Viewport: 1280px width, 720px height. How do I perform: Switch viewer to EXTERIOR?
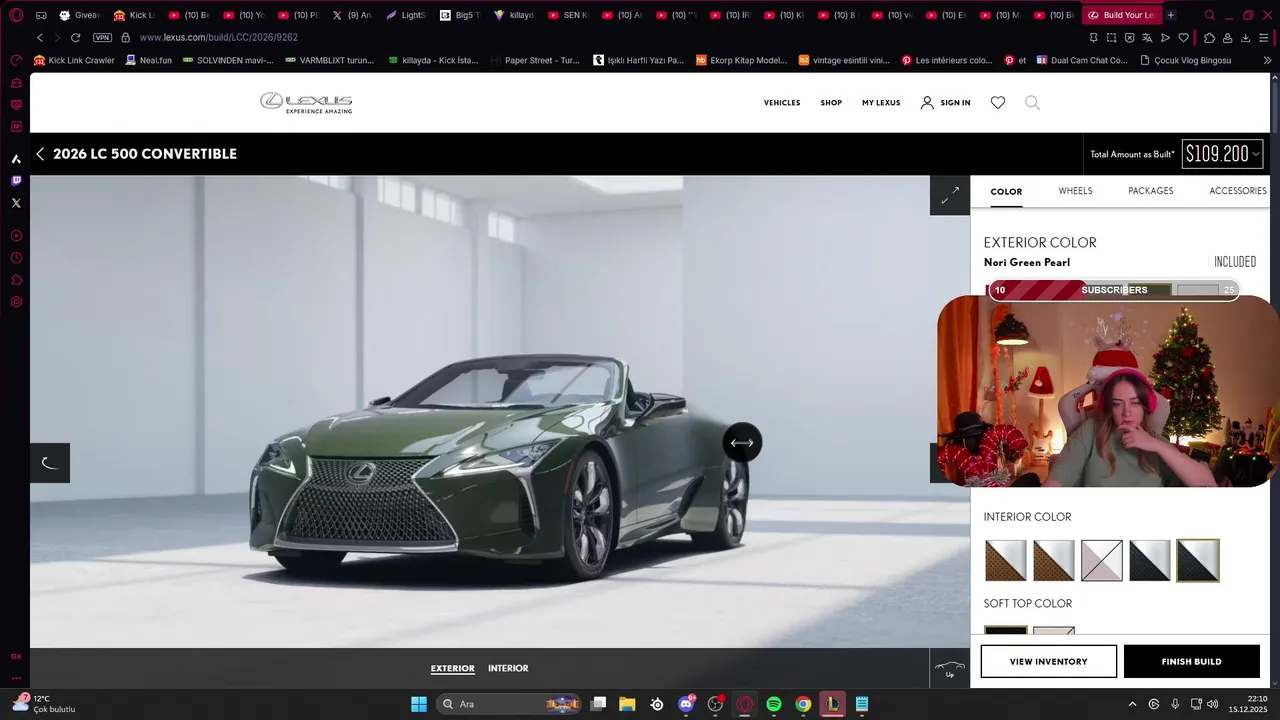(x=452, y=668)
